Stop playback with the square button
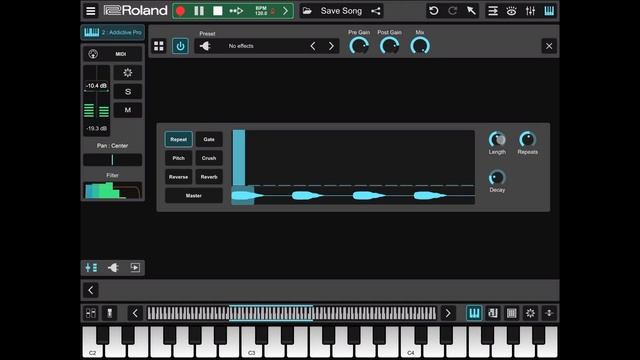Image resolution: width=640 pixels, height=360 pixels. pos(218,11)
